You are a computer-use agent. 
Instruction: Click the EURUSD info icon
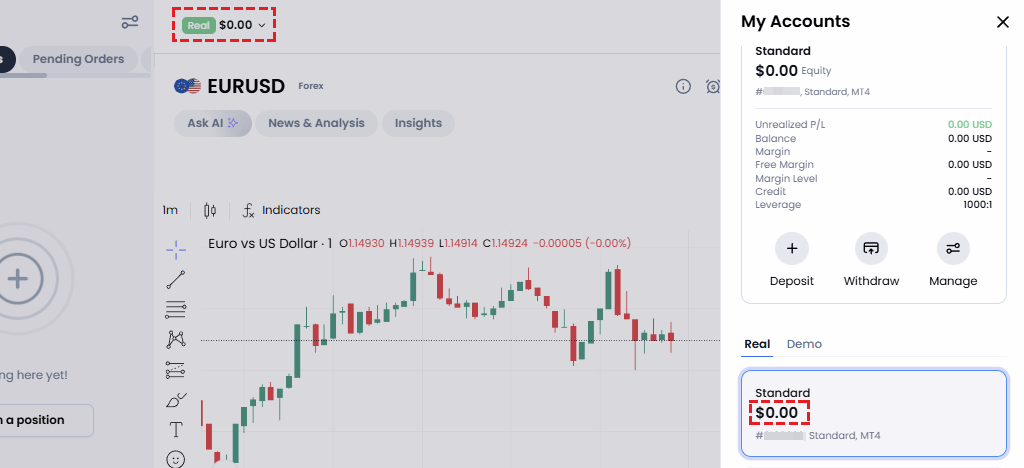click(683, 86)
